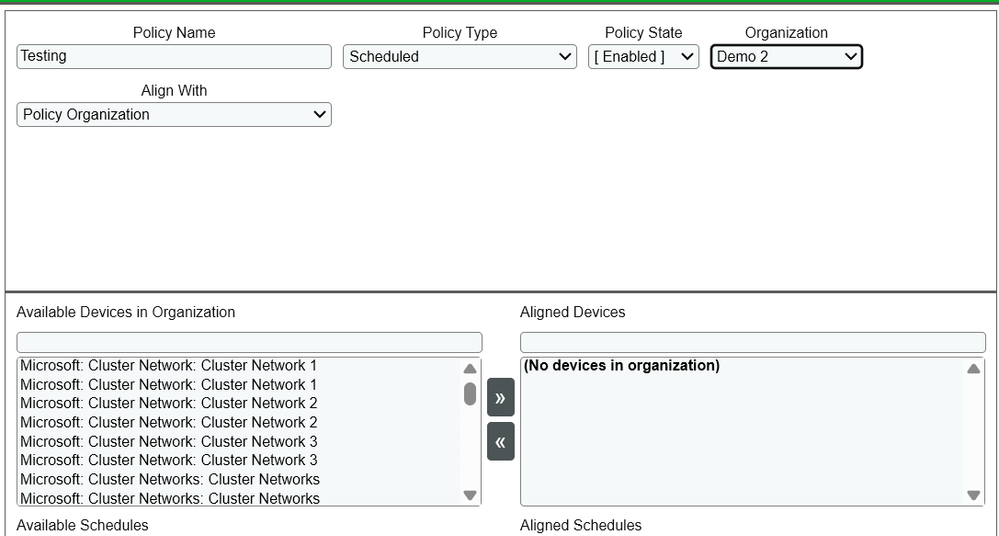The image size is (999, 536).
Task: Open the Policy Type dropdown
Action: coord(460,57)
